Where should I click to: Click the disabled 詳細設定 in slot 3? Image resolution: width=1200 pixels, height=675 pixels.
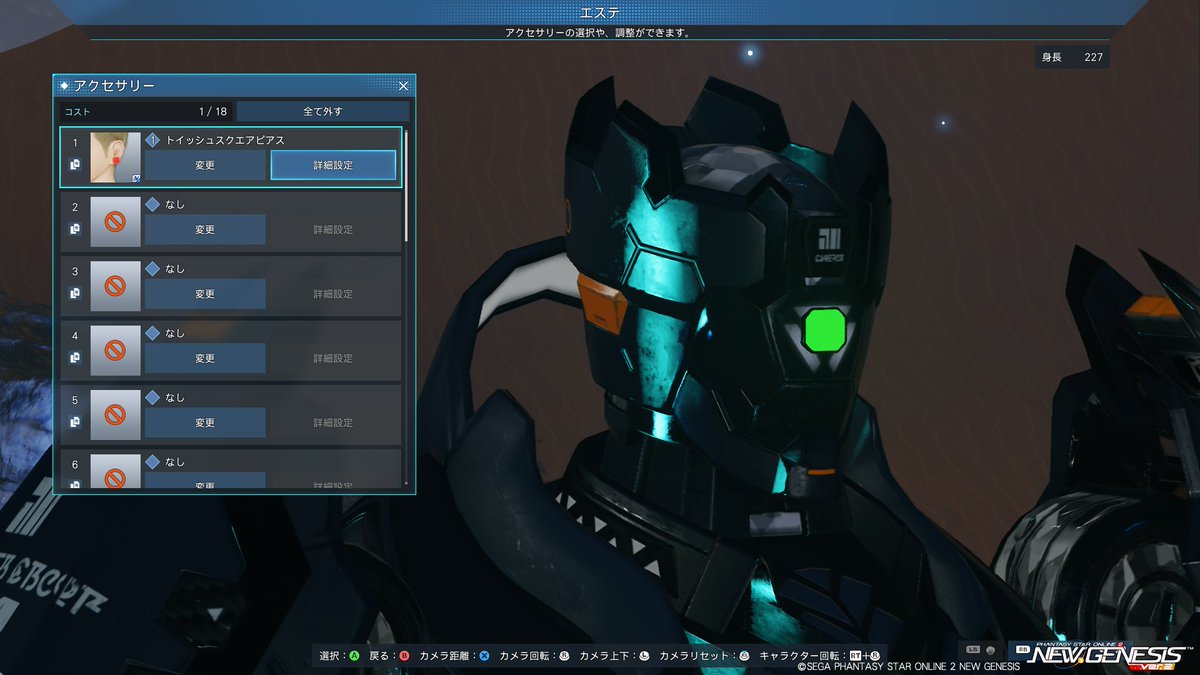pyautogui.click(x=333, y=294)
